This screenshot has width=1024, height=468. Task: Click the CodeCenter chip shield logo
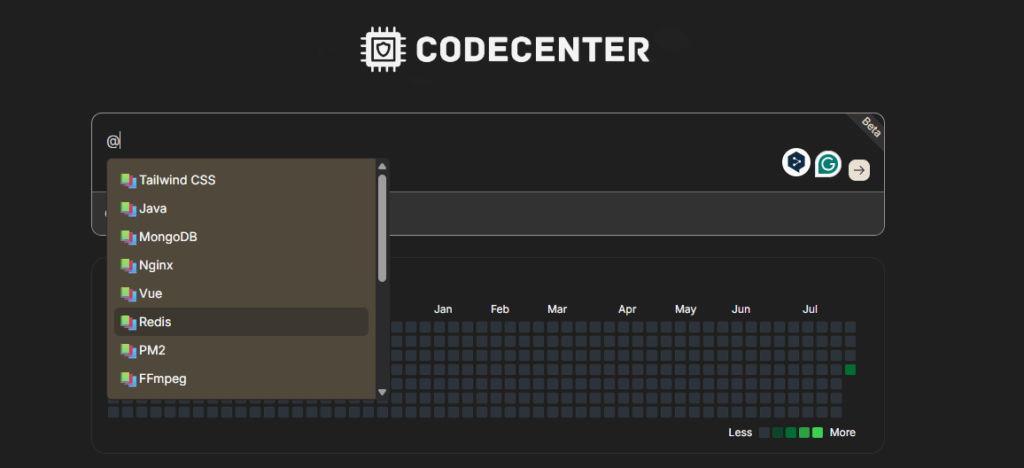383,49
